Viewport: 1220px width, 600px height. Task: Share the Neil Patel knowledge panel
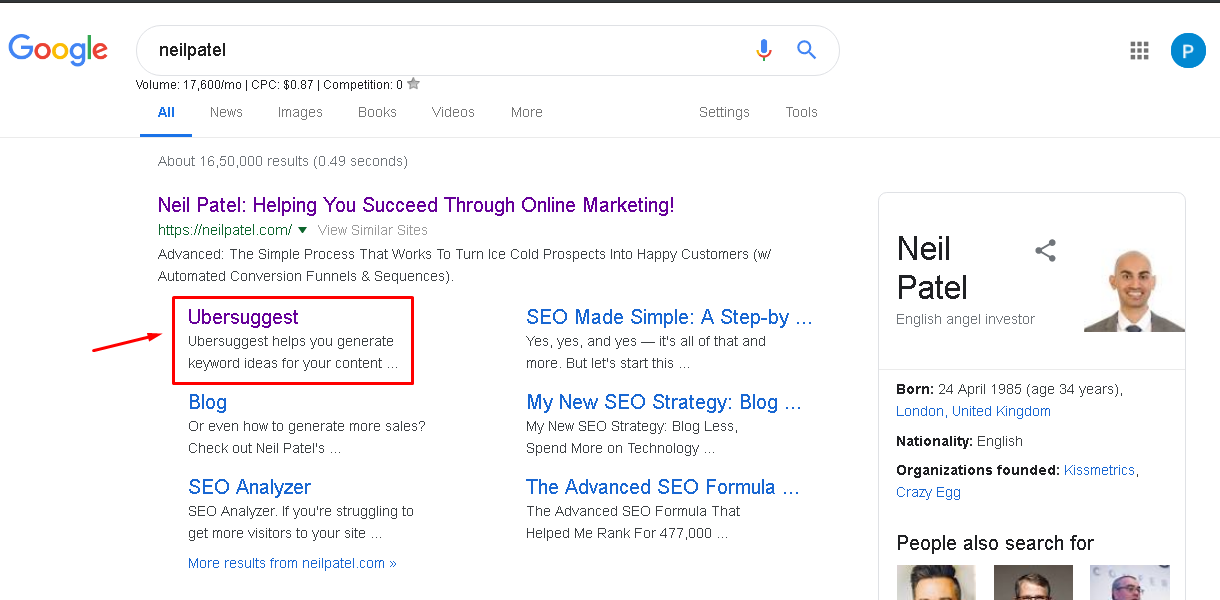1045,250
